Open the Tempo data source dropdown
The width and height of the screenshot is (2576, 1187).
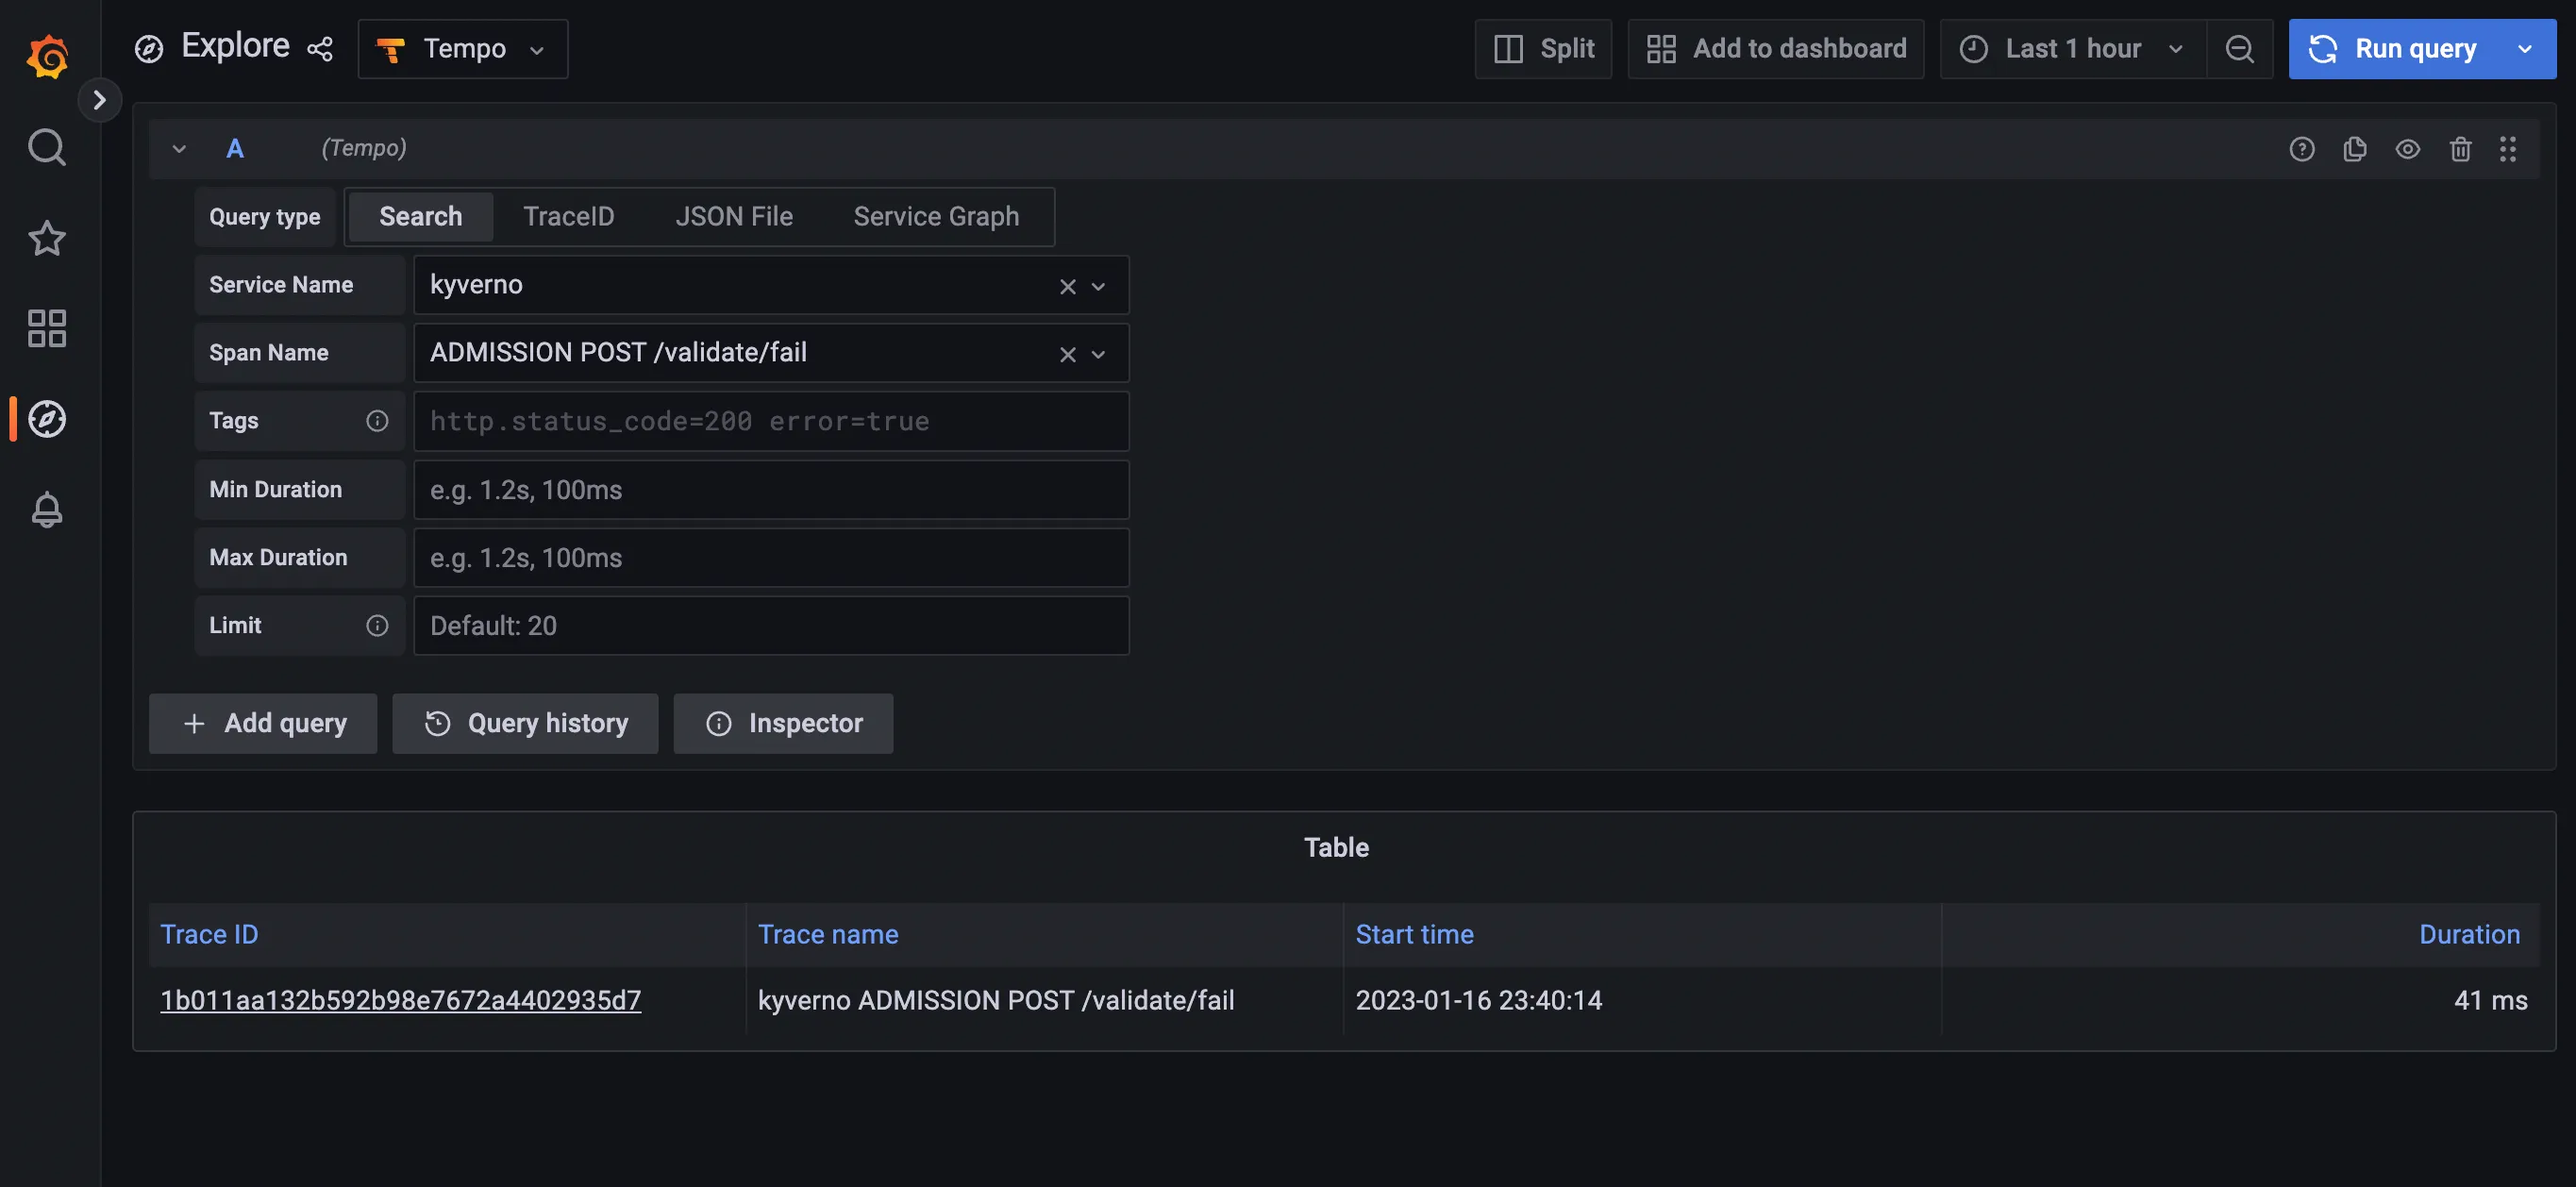click(x=463, y=49)
